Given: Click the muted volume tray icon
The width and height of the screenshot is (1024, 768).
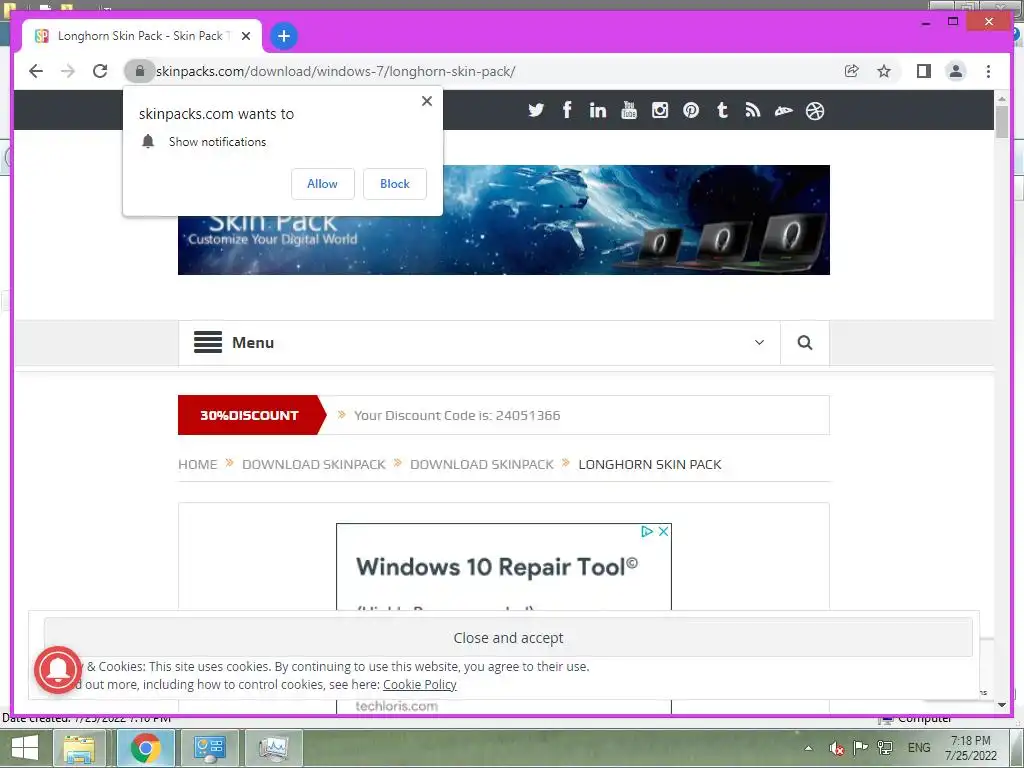Looking at the screenshot, I should (836, 748).
